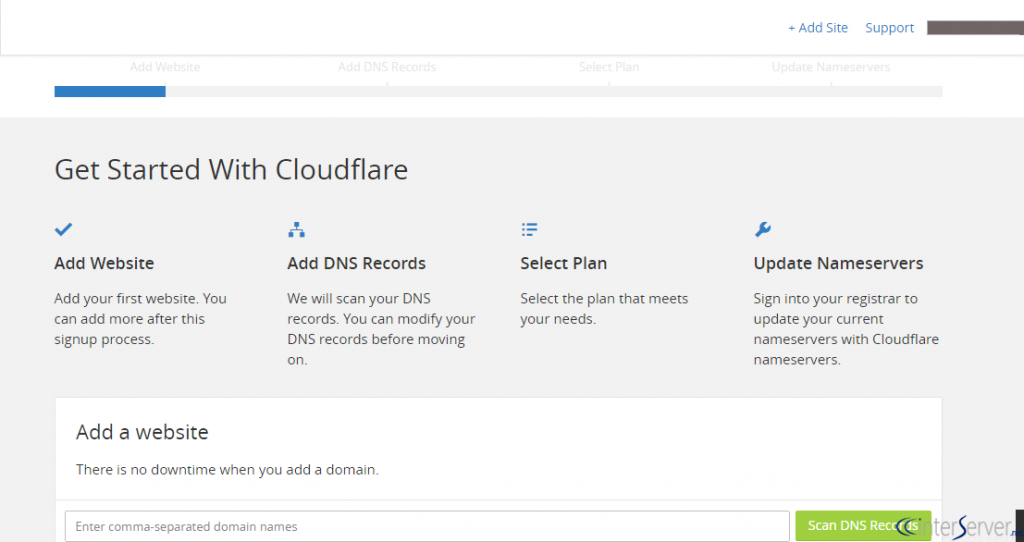Click the Scan DNS Records button

[863, 526]
